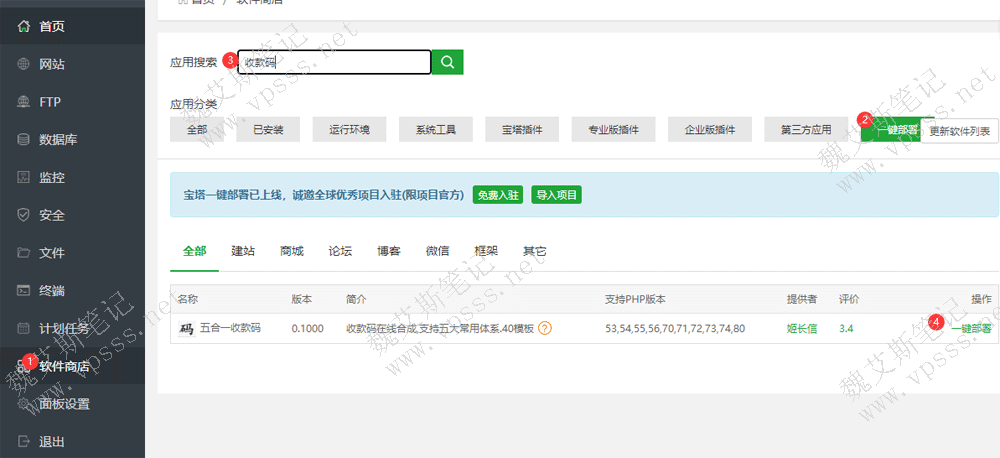Click the home icon in sidebar
The width and height of the screenshot is (1000, 458).
coord(23,26)
